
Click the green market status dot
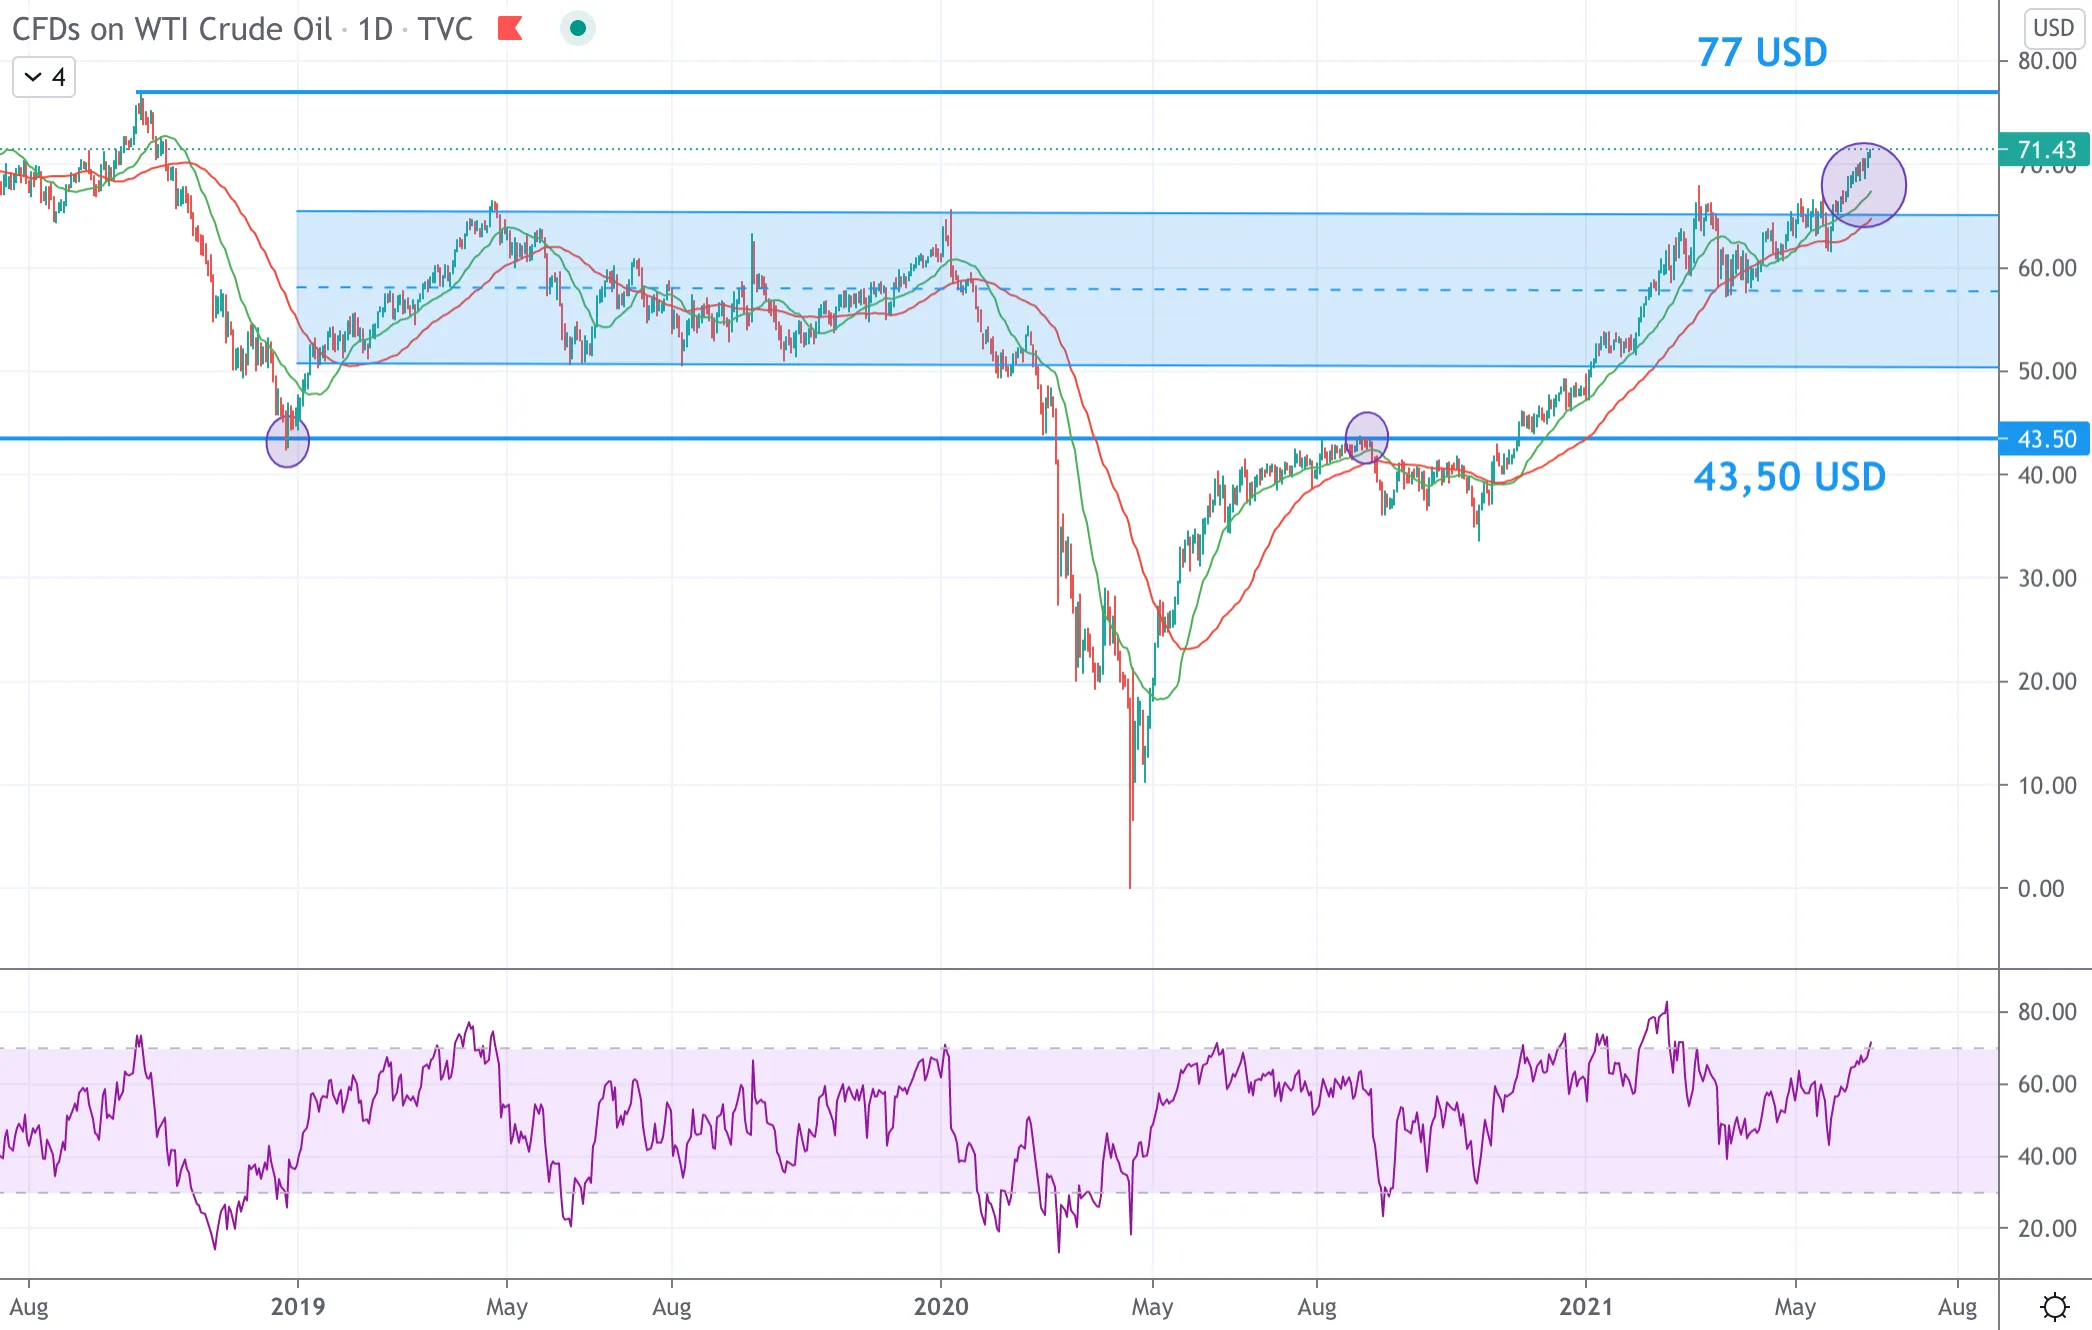tap(577, 28)
